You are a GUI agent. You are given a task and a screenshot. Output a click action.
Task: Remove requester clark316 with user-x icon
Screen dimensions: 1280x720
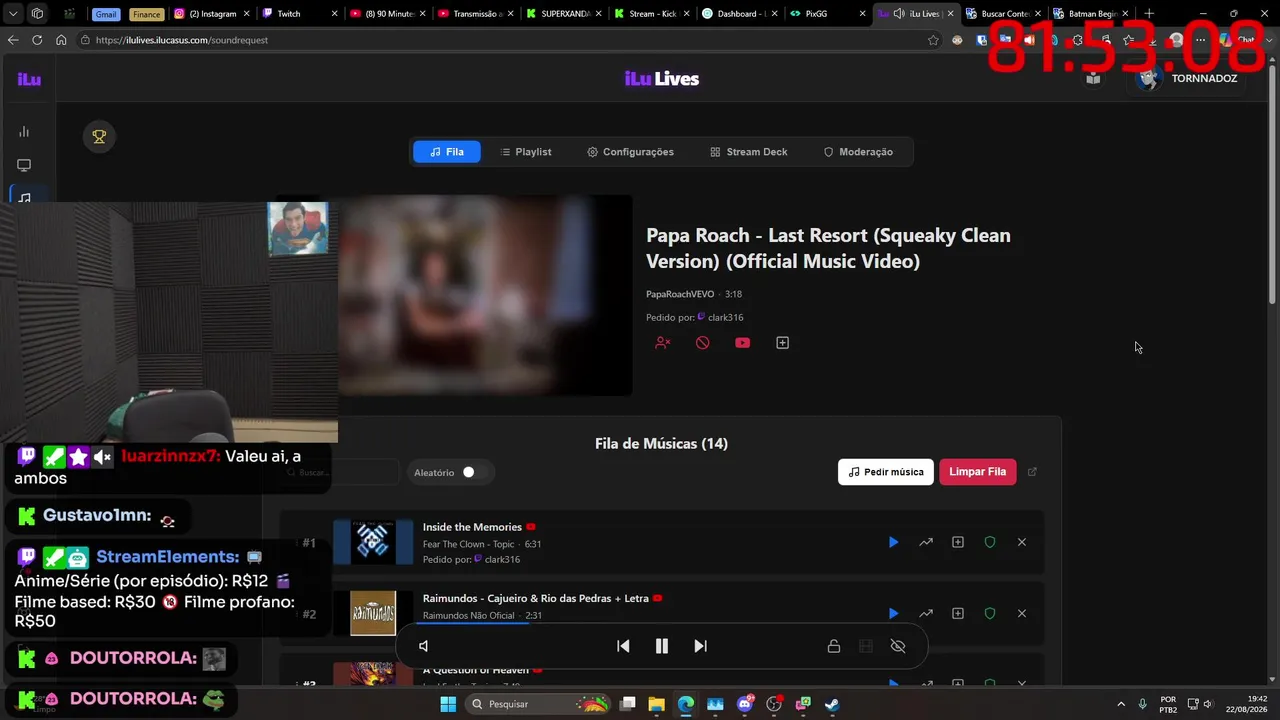[662, 343]
